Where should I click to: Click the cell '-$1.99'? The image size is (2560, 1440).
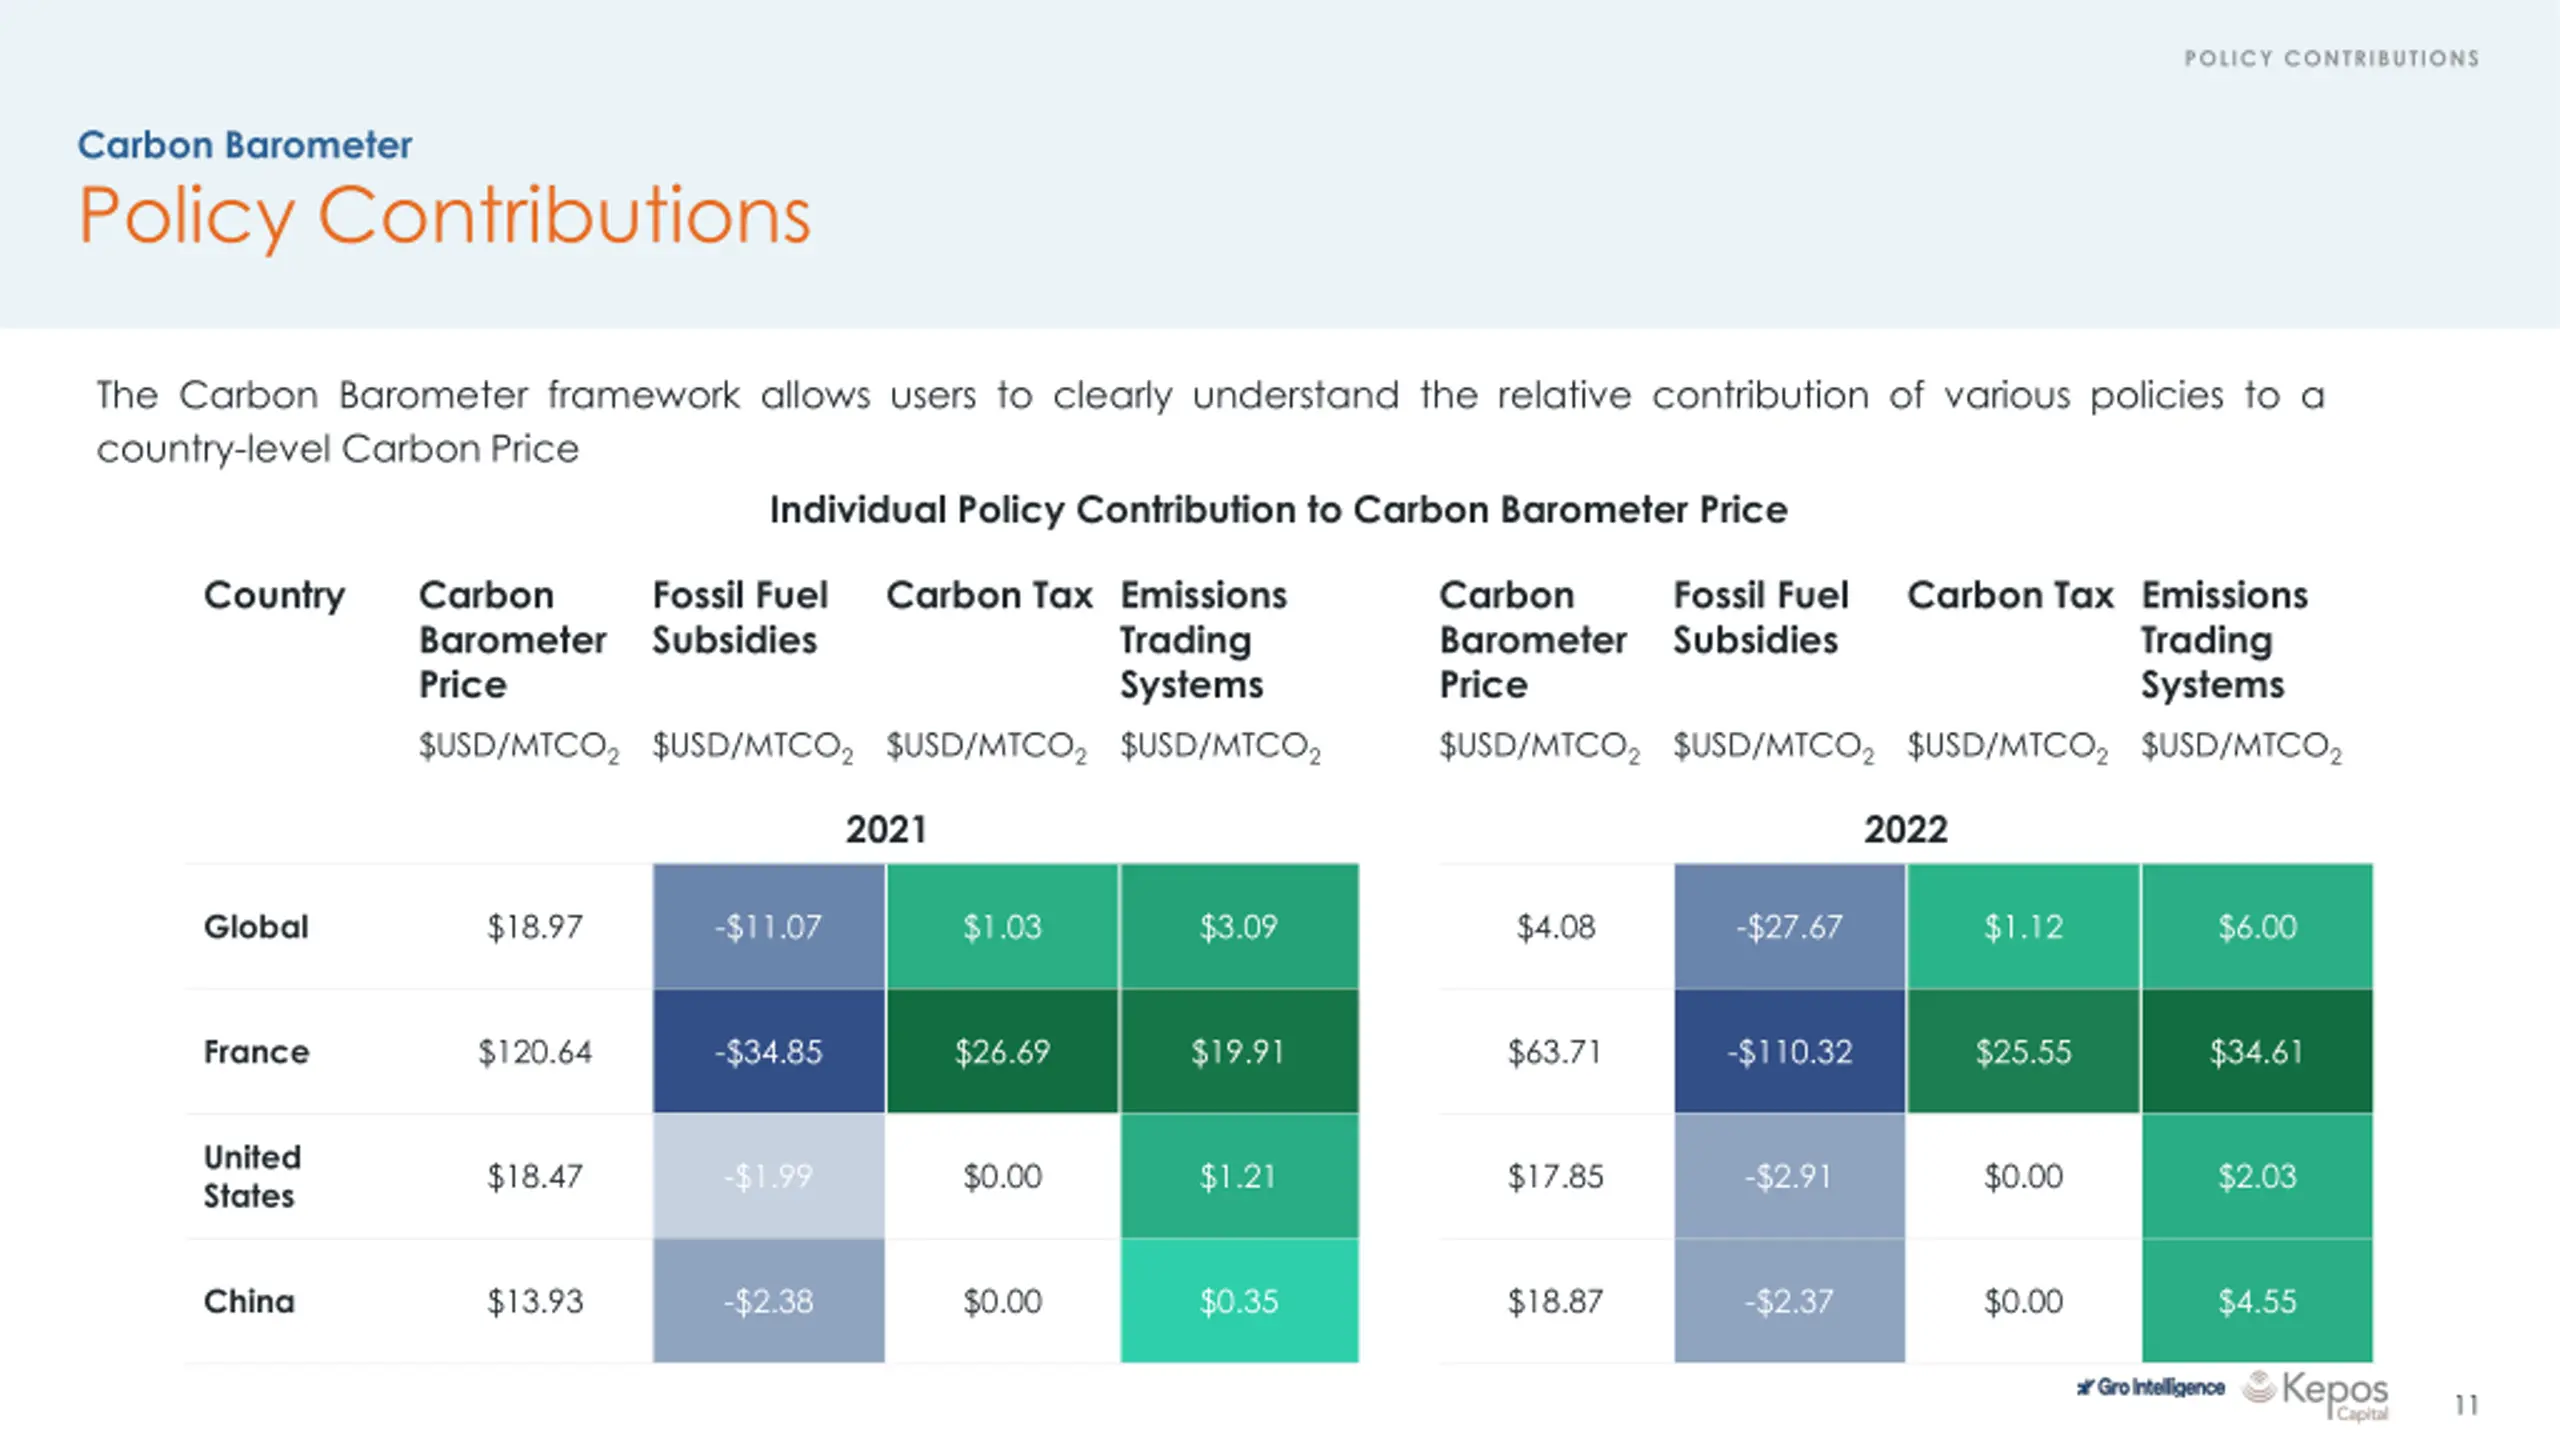tap(768, 1176)
